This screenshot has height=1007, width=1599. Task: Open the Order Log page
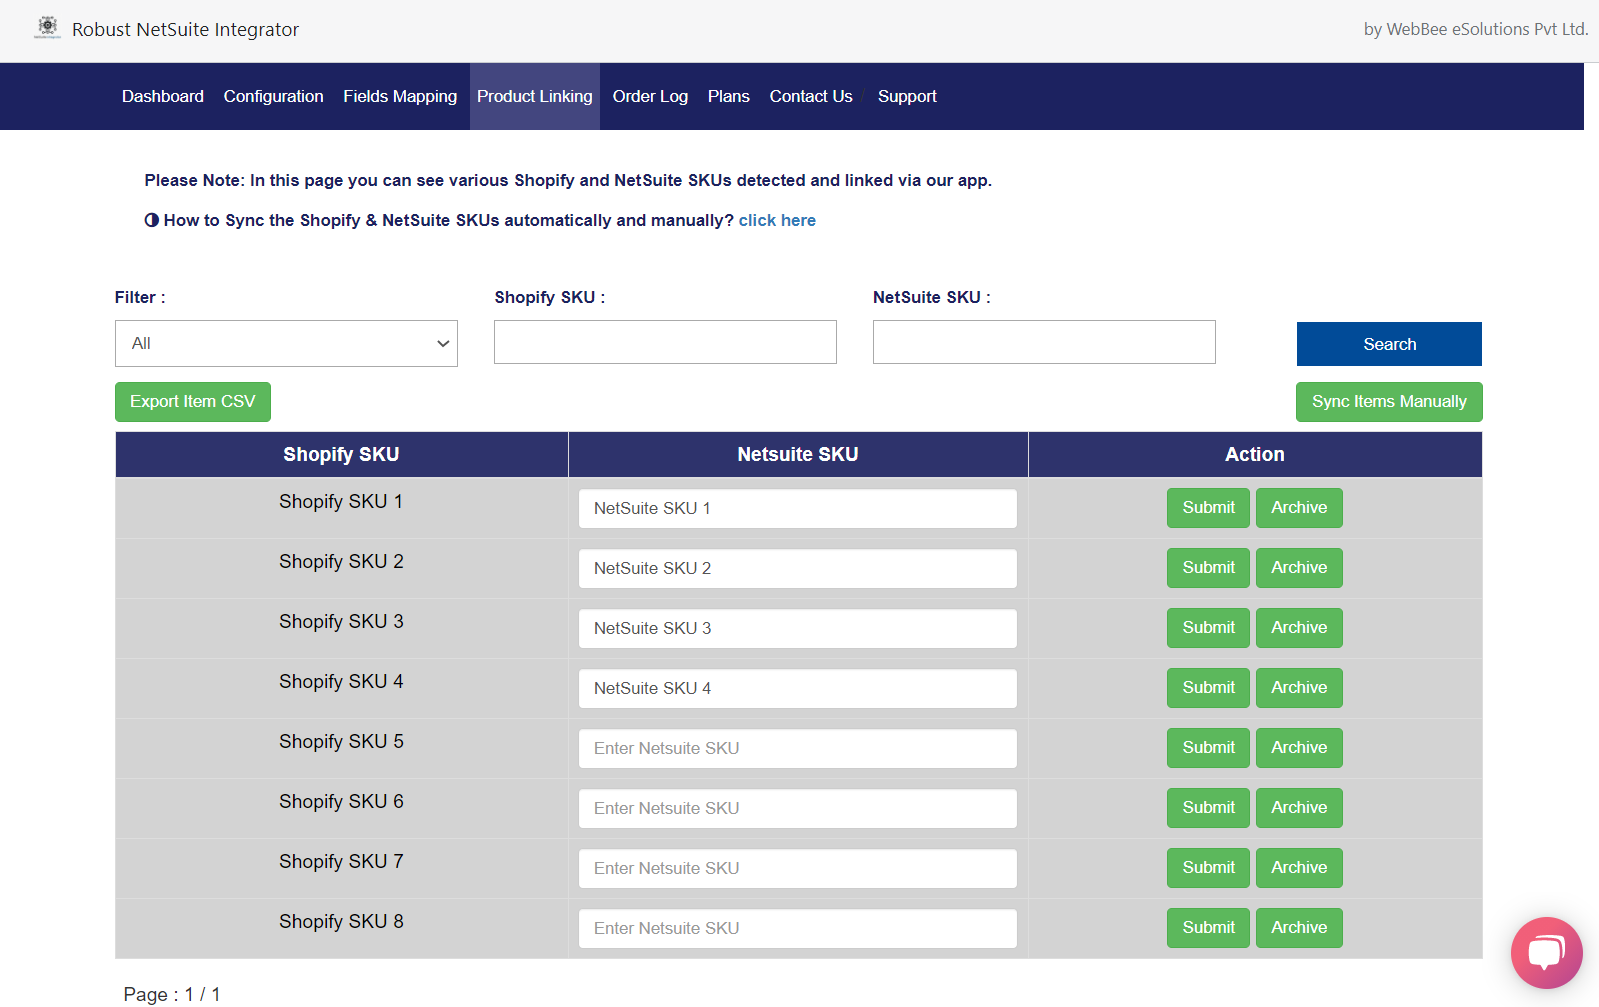pos(650,96)
